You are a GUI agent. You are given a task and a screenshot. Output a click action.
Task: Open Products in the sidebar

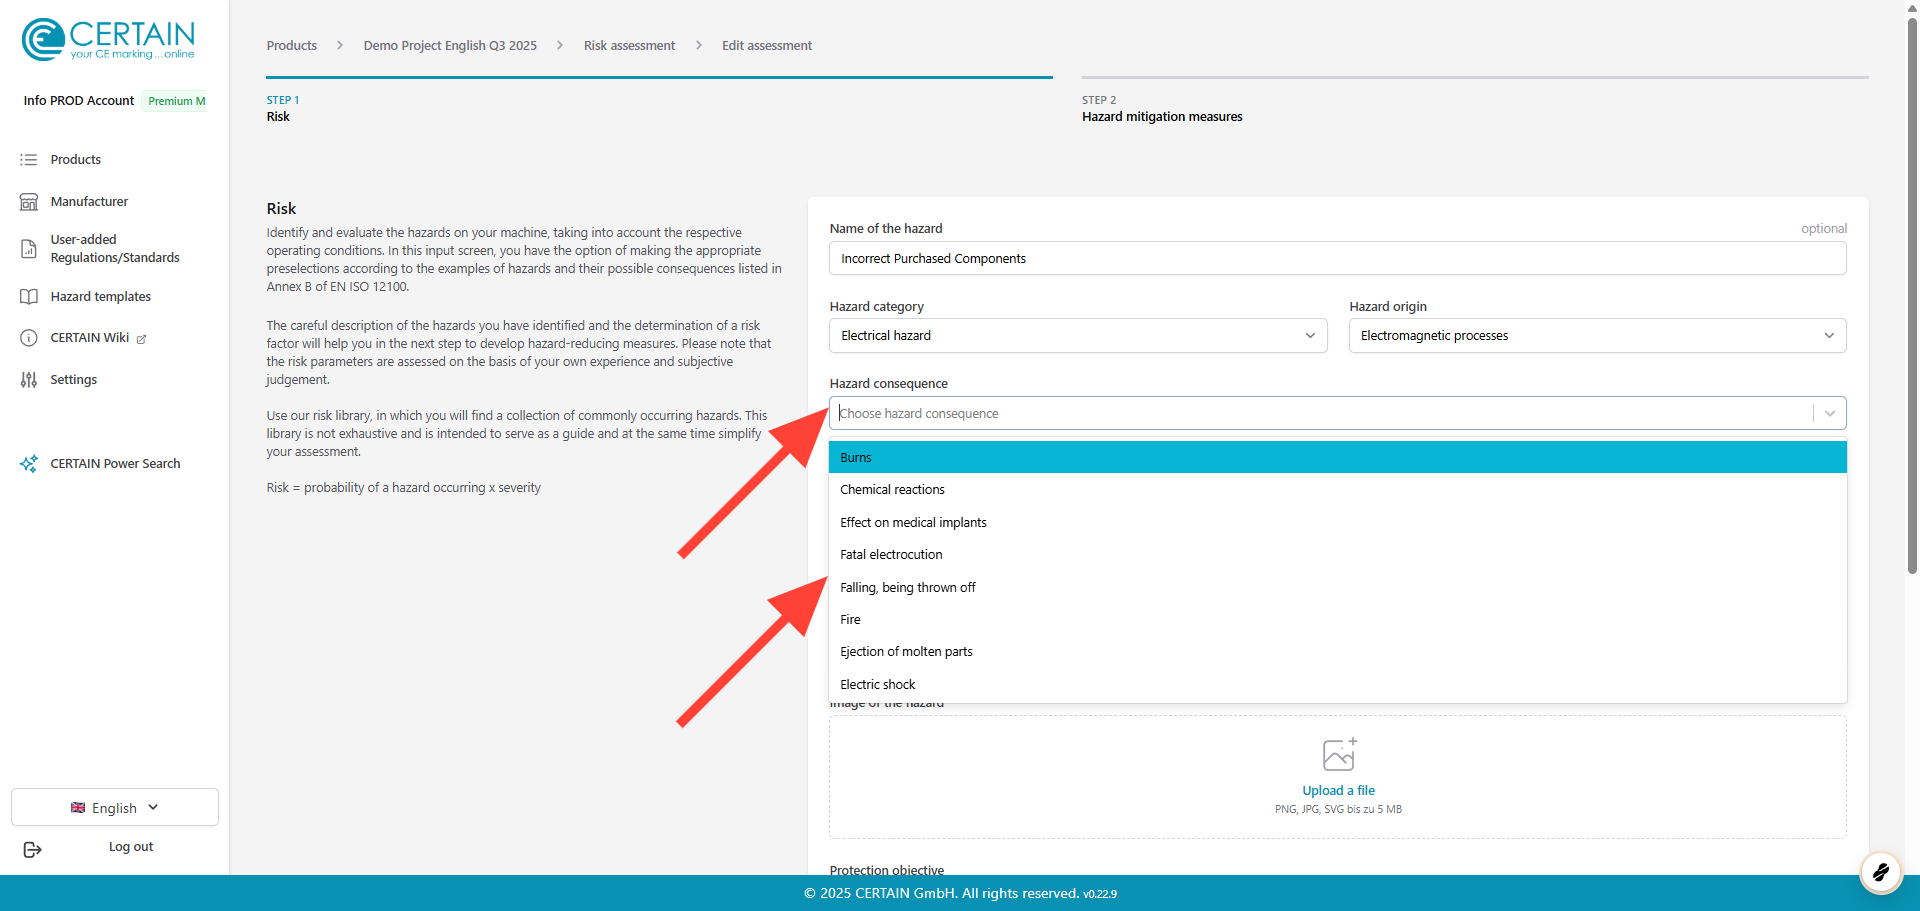pyautogui.click(x=76, y=160)
